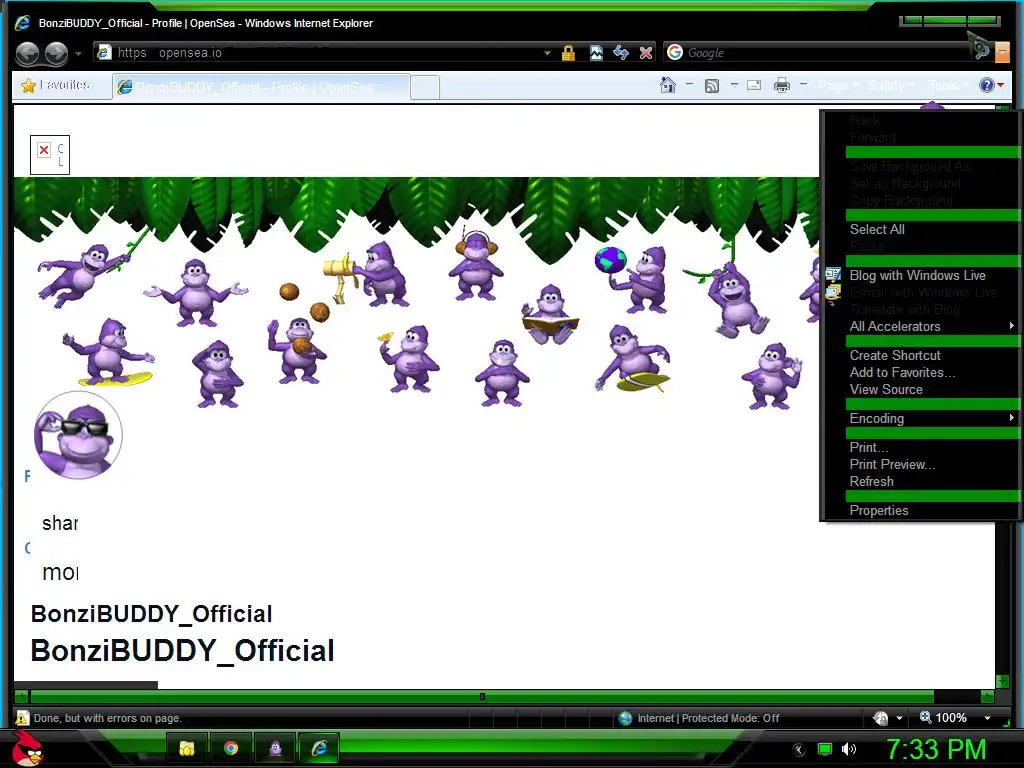The image size is (1024, 768).
Task: Click the Bonzi holding a globe
Action: (632, 278)
